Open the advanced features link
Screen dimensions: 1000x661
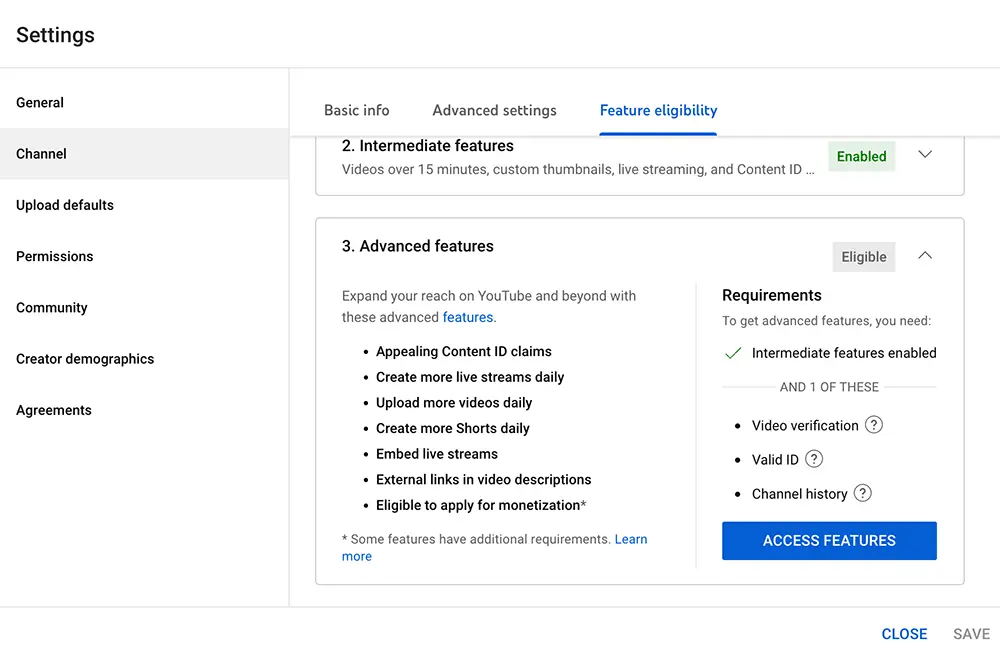(467, 317)
